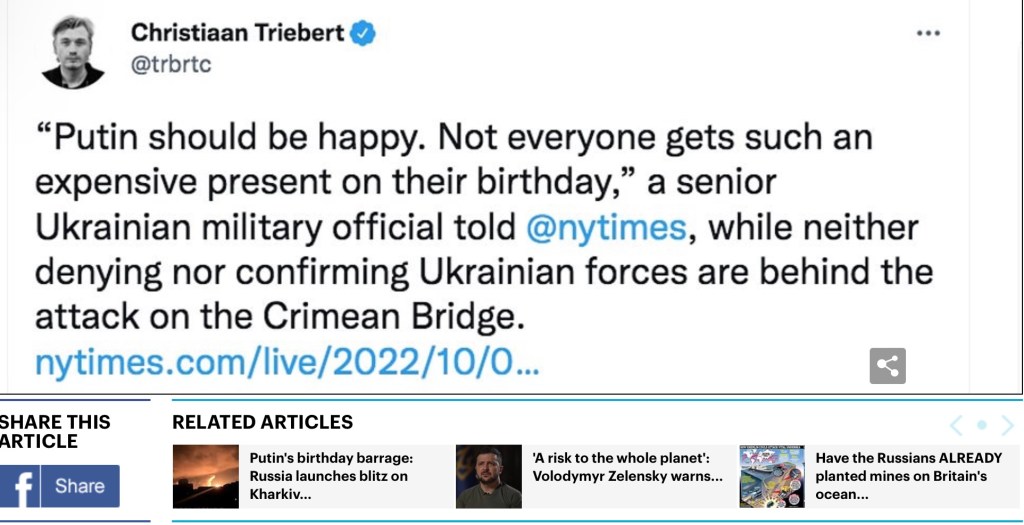1024x525 pixels.
Task: Open the nytimes.com/live link
Action: click(x=287, y=363)
